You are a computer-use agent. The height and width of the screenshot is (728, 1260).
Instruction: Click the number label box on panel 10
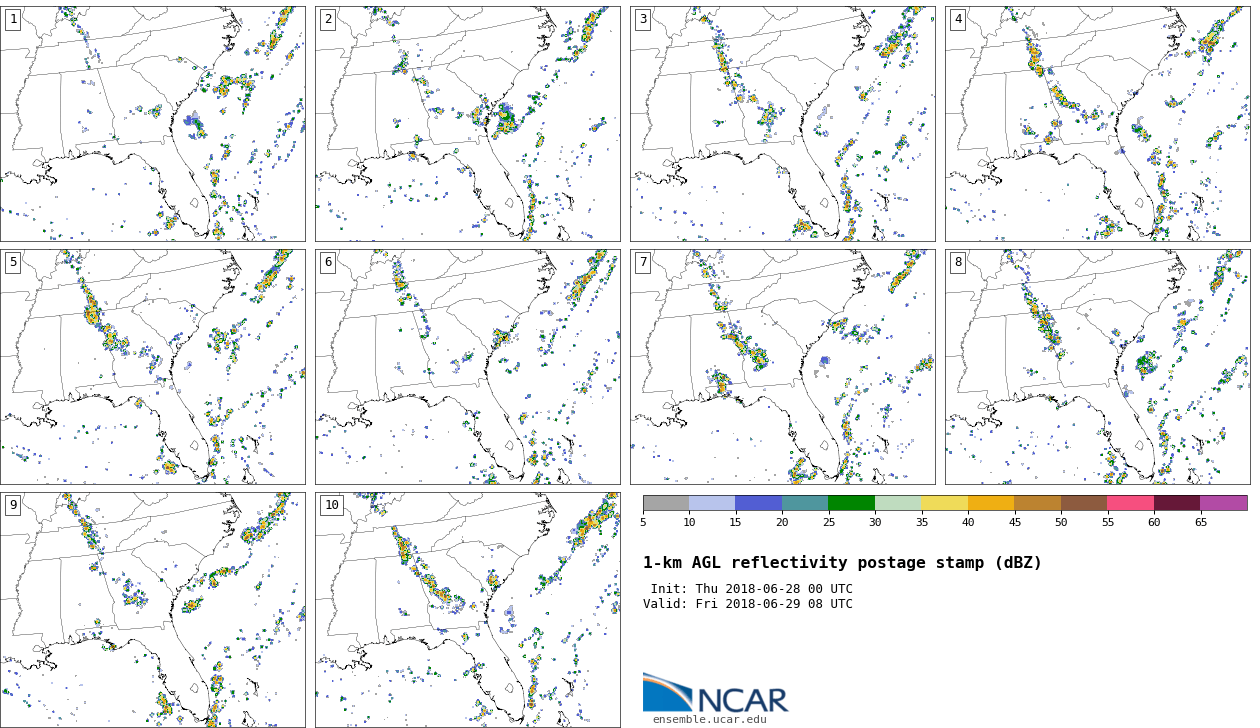pos(331,506)
